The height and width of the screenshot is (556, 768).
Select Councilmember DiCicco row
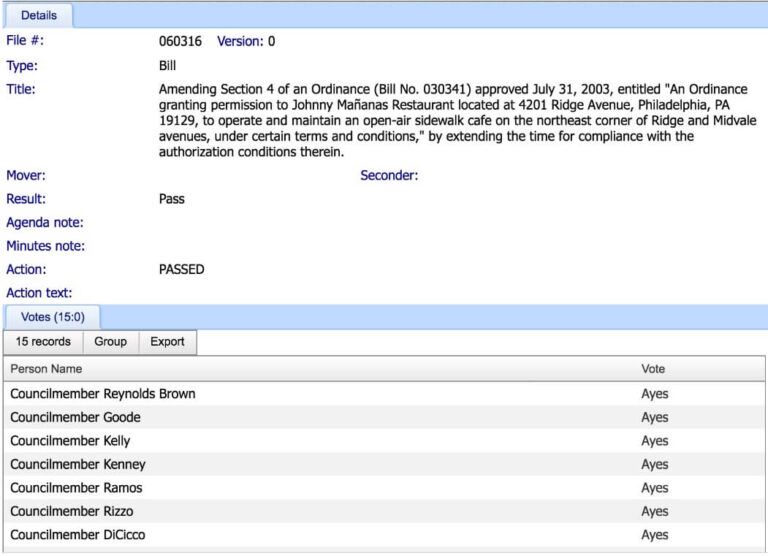384,535
